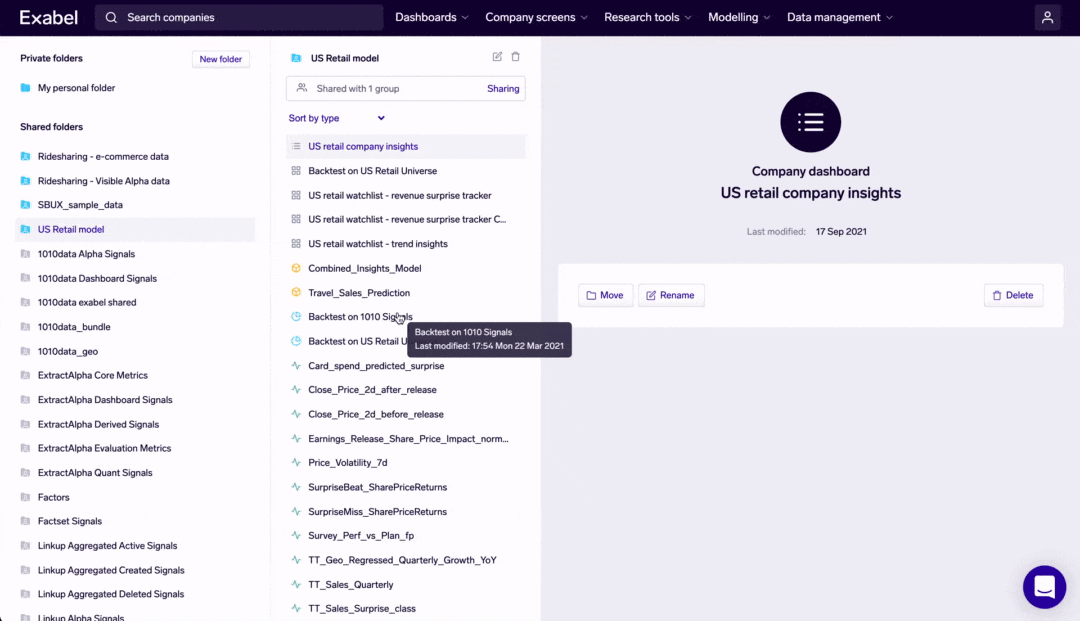Click the folder icon beside 1010data_geo
Viewport: 1080px width, 621px height.
25,351
